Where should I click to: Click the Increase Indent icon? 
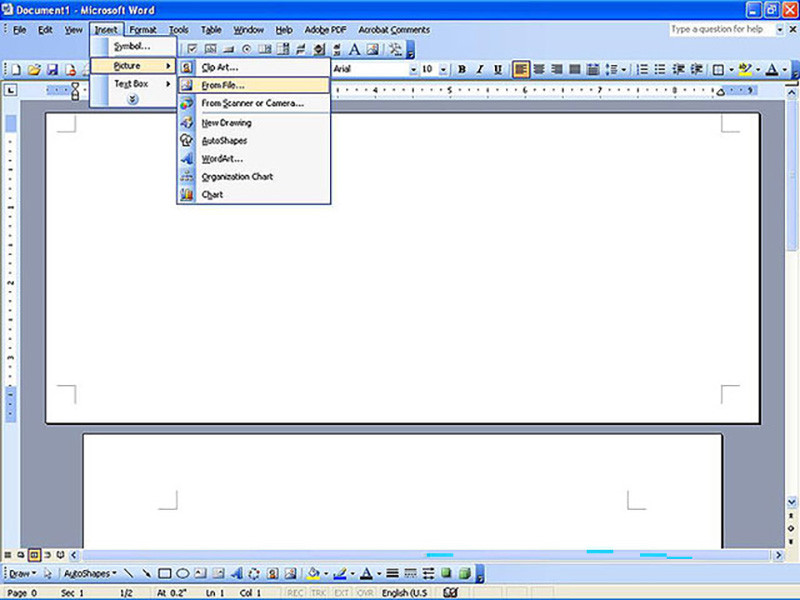696,69
